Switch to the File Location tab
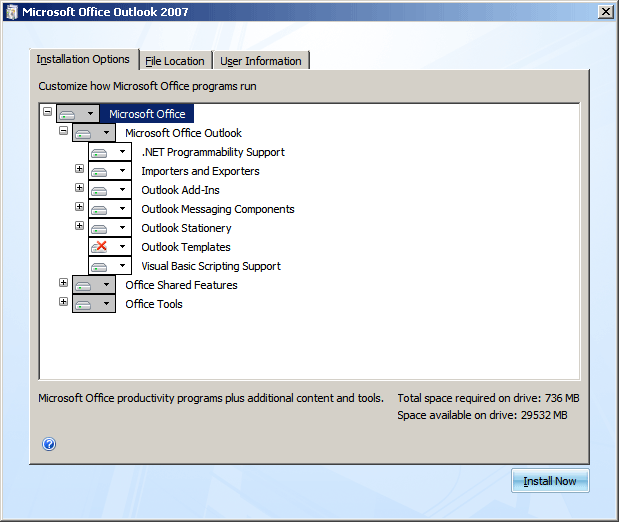619x522 pixels. pos(175,61)
